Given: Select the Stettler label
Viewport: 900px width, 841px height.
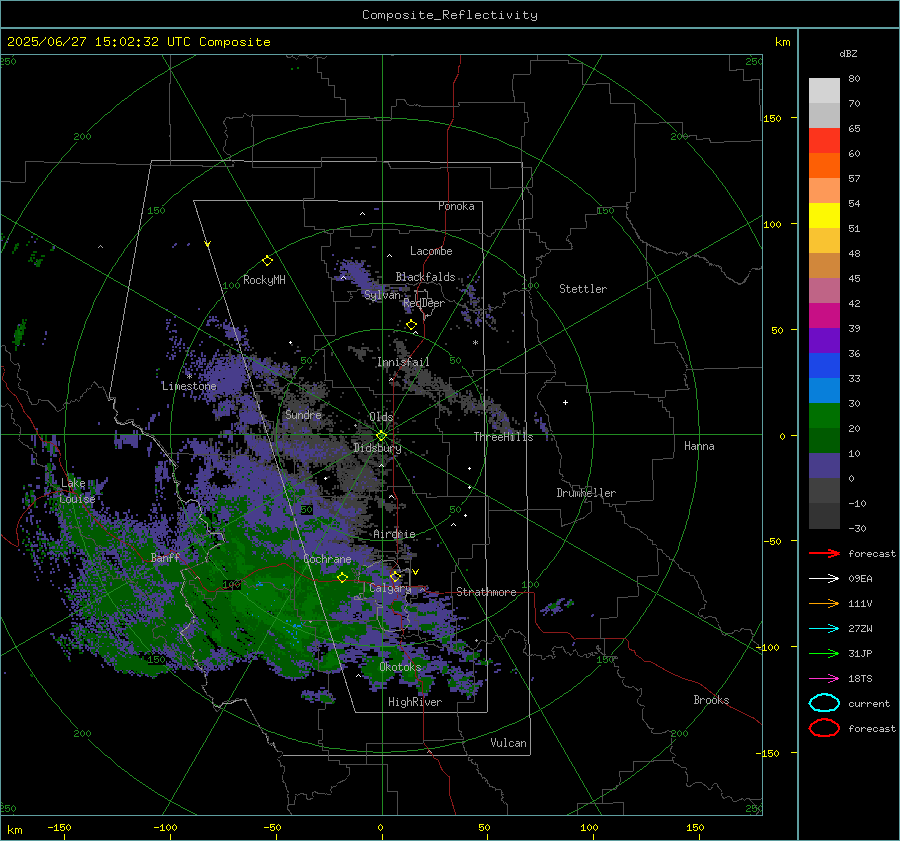Looking at the screenshot, I should pyautogui.click(x=583, y=289).
